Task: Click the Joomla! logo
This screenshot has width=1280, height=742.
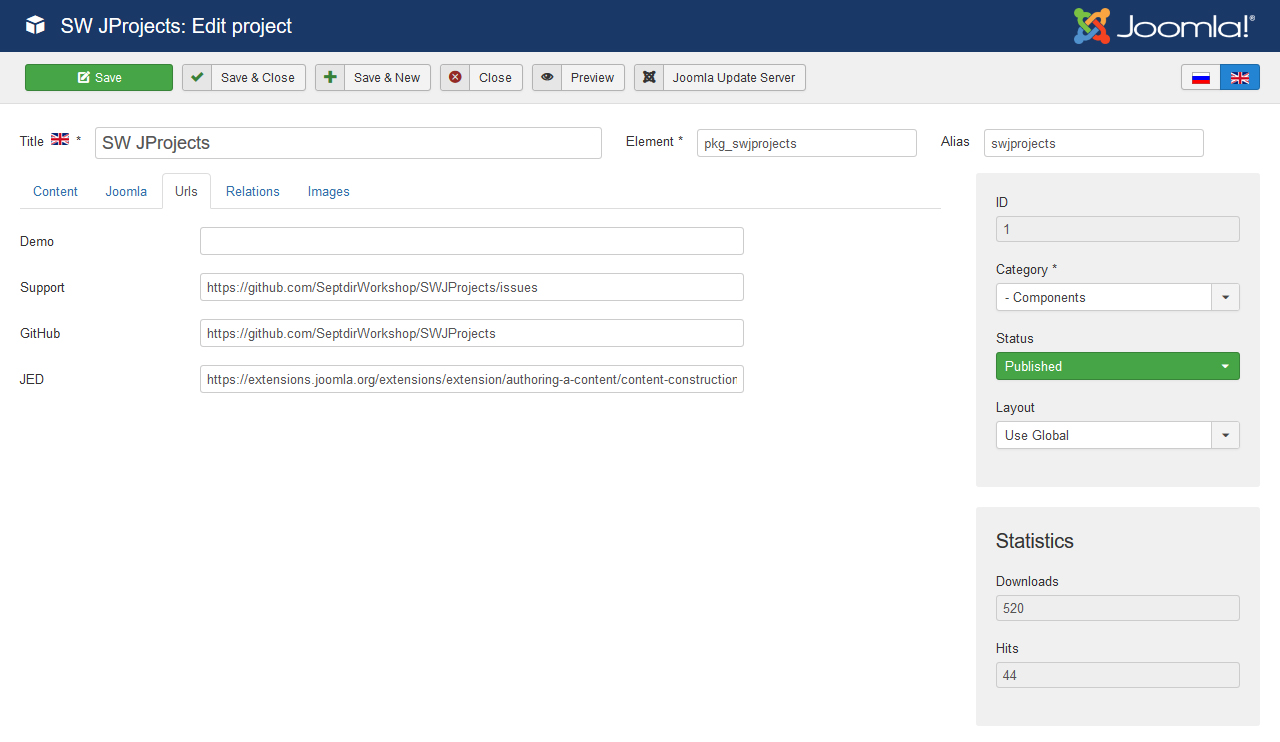Action: click(x=1164, y=26)
